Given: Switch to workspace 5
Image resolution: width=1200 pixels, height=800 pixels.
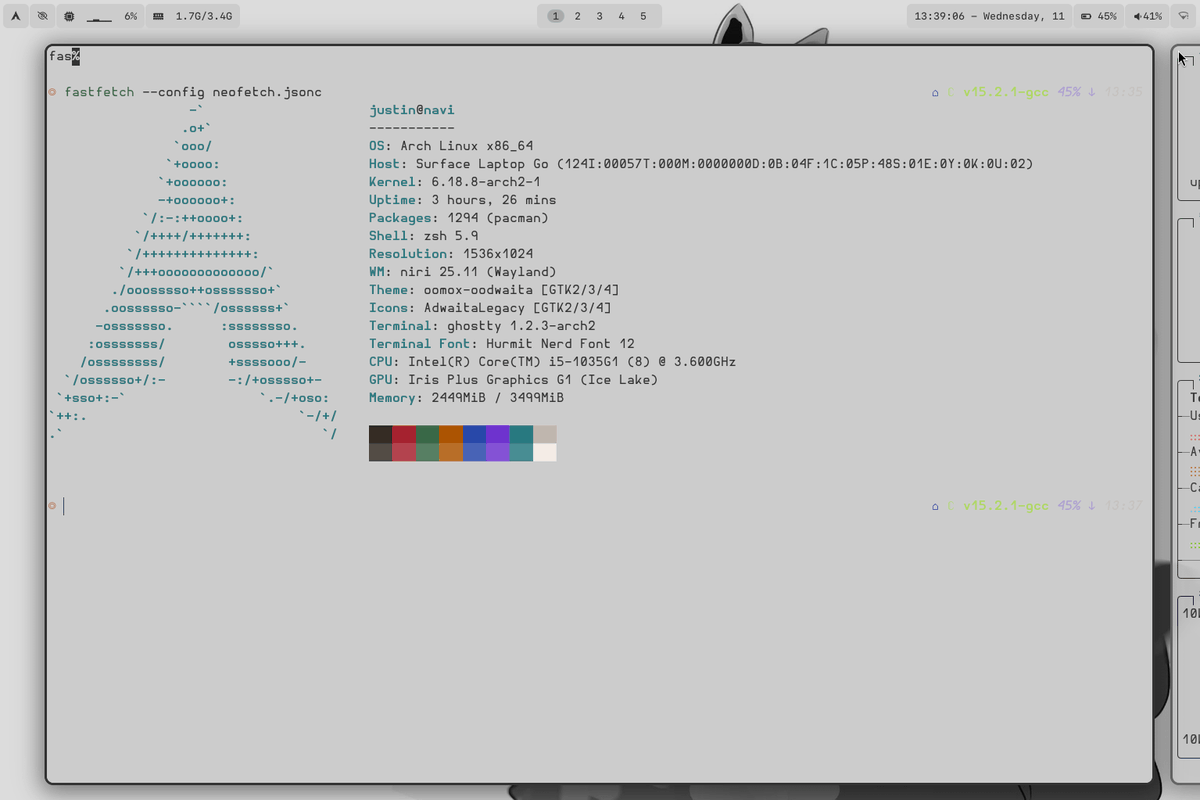Looking at the screenshot, I should point(643,16).
